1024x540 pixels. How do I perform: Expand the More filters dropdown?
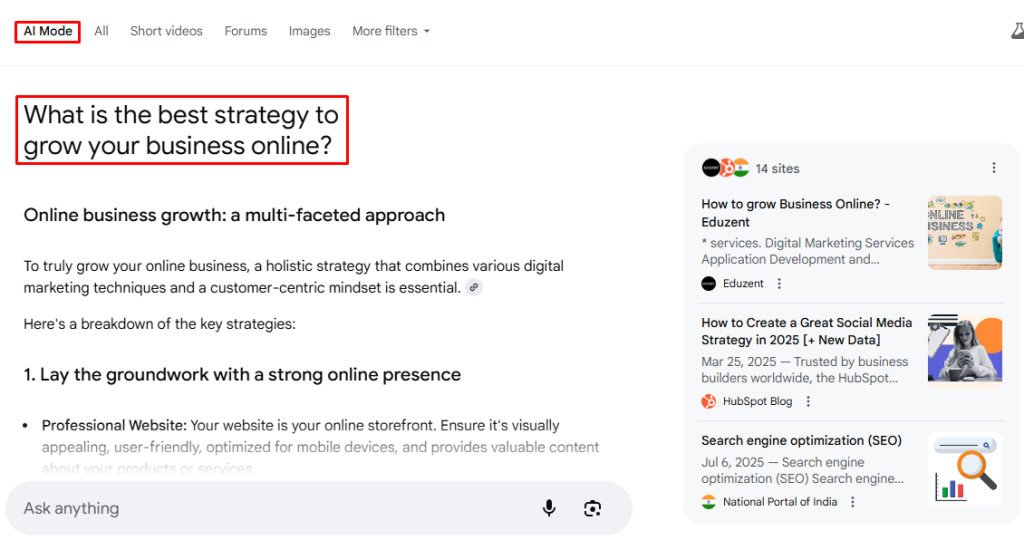click(391, 31)
